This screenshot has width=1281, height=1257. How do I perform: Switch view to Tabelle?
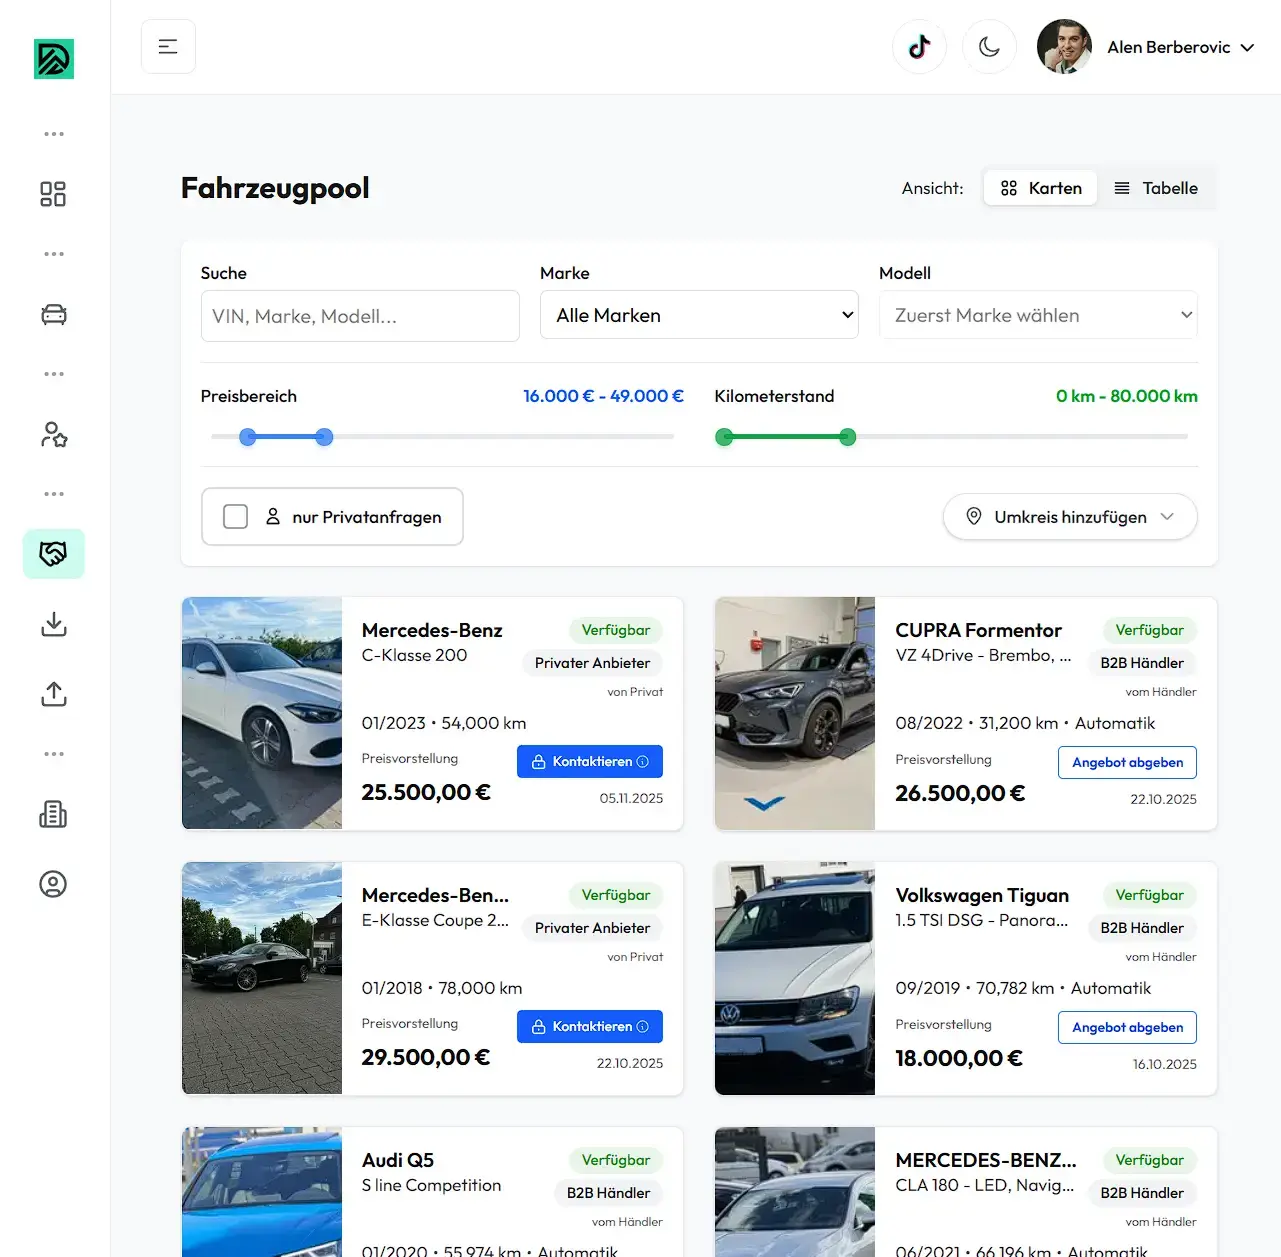1156,188
